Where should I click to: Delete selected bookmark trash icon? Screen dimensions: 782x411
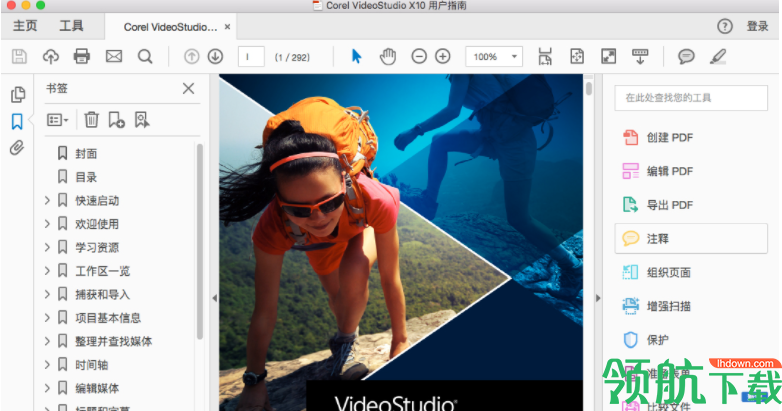pyautogui.click(x=91, y=120)
